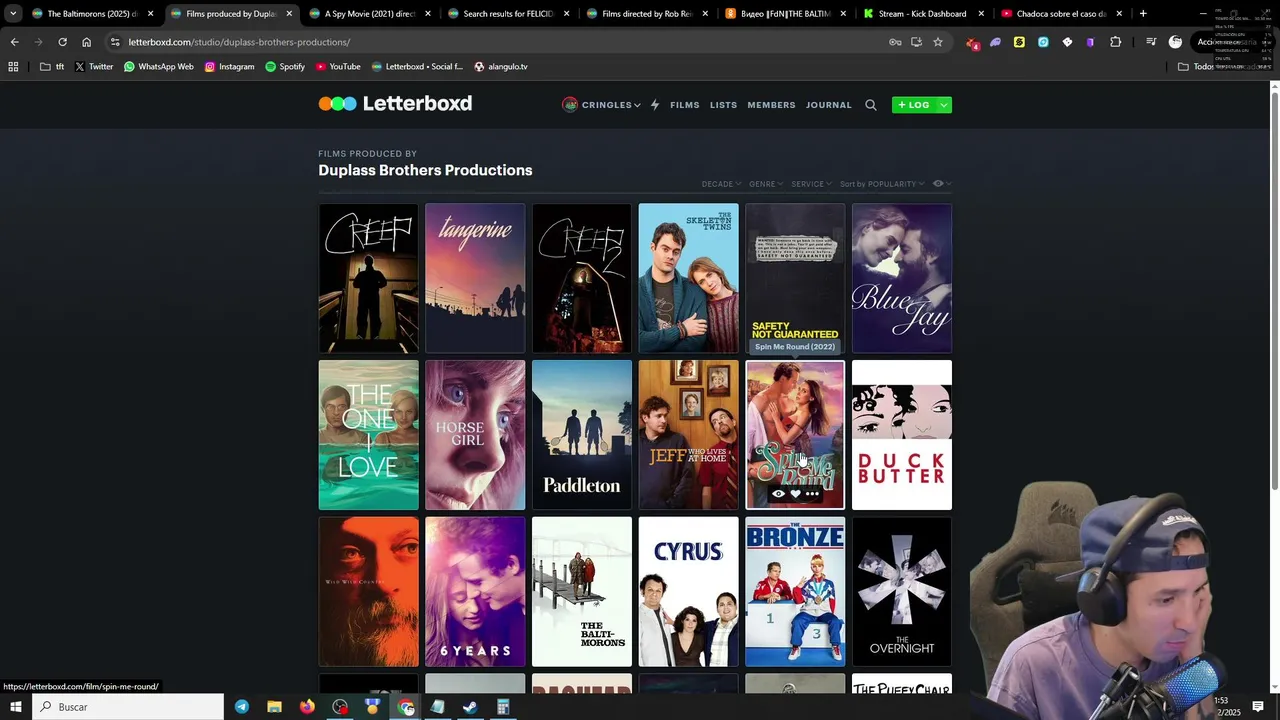Open the apps grid icon in bookmarks bar
This screenshot has height=720, width=1280.
(13, 67)
